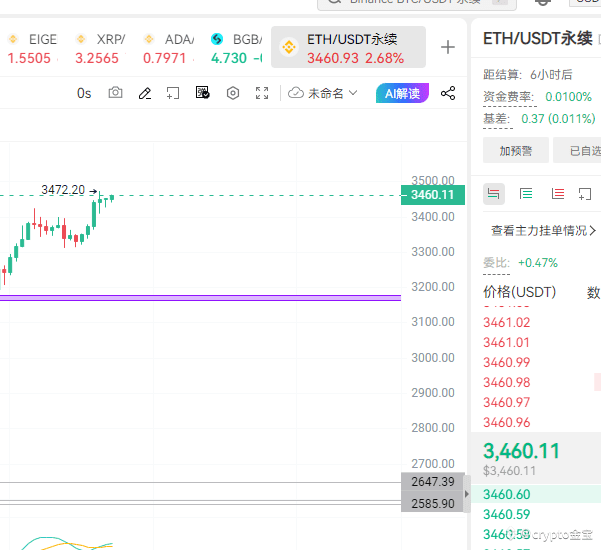Click the calculator icon in chart toolbar
The width and height of the screenshot is (601, 550).
pyautogui.click(x=202, y=92)
